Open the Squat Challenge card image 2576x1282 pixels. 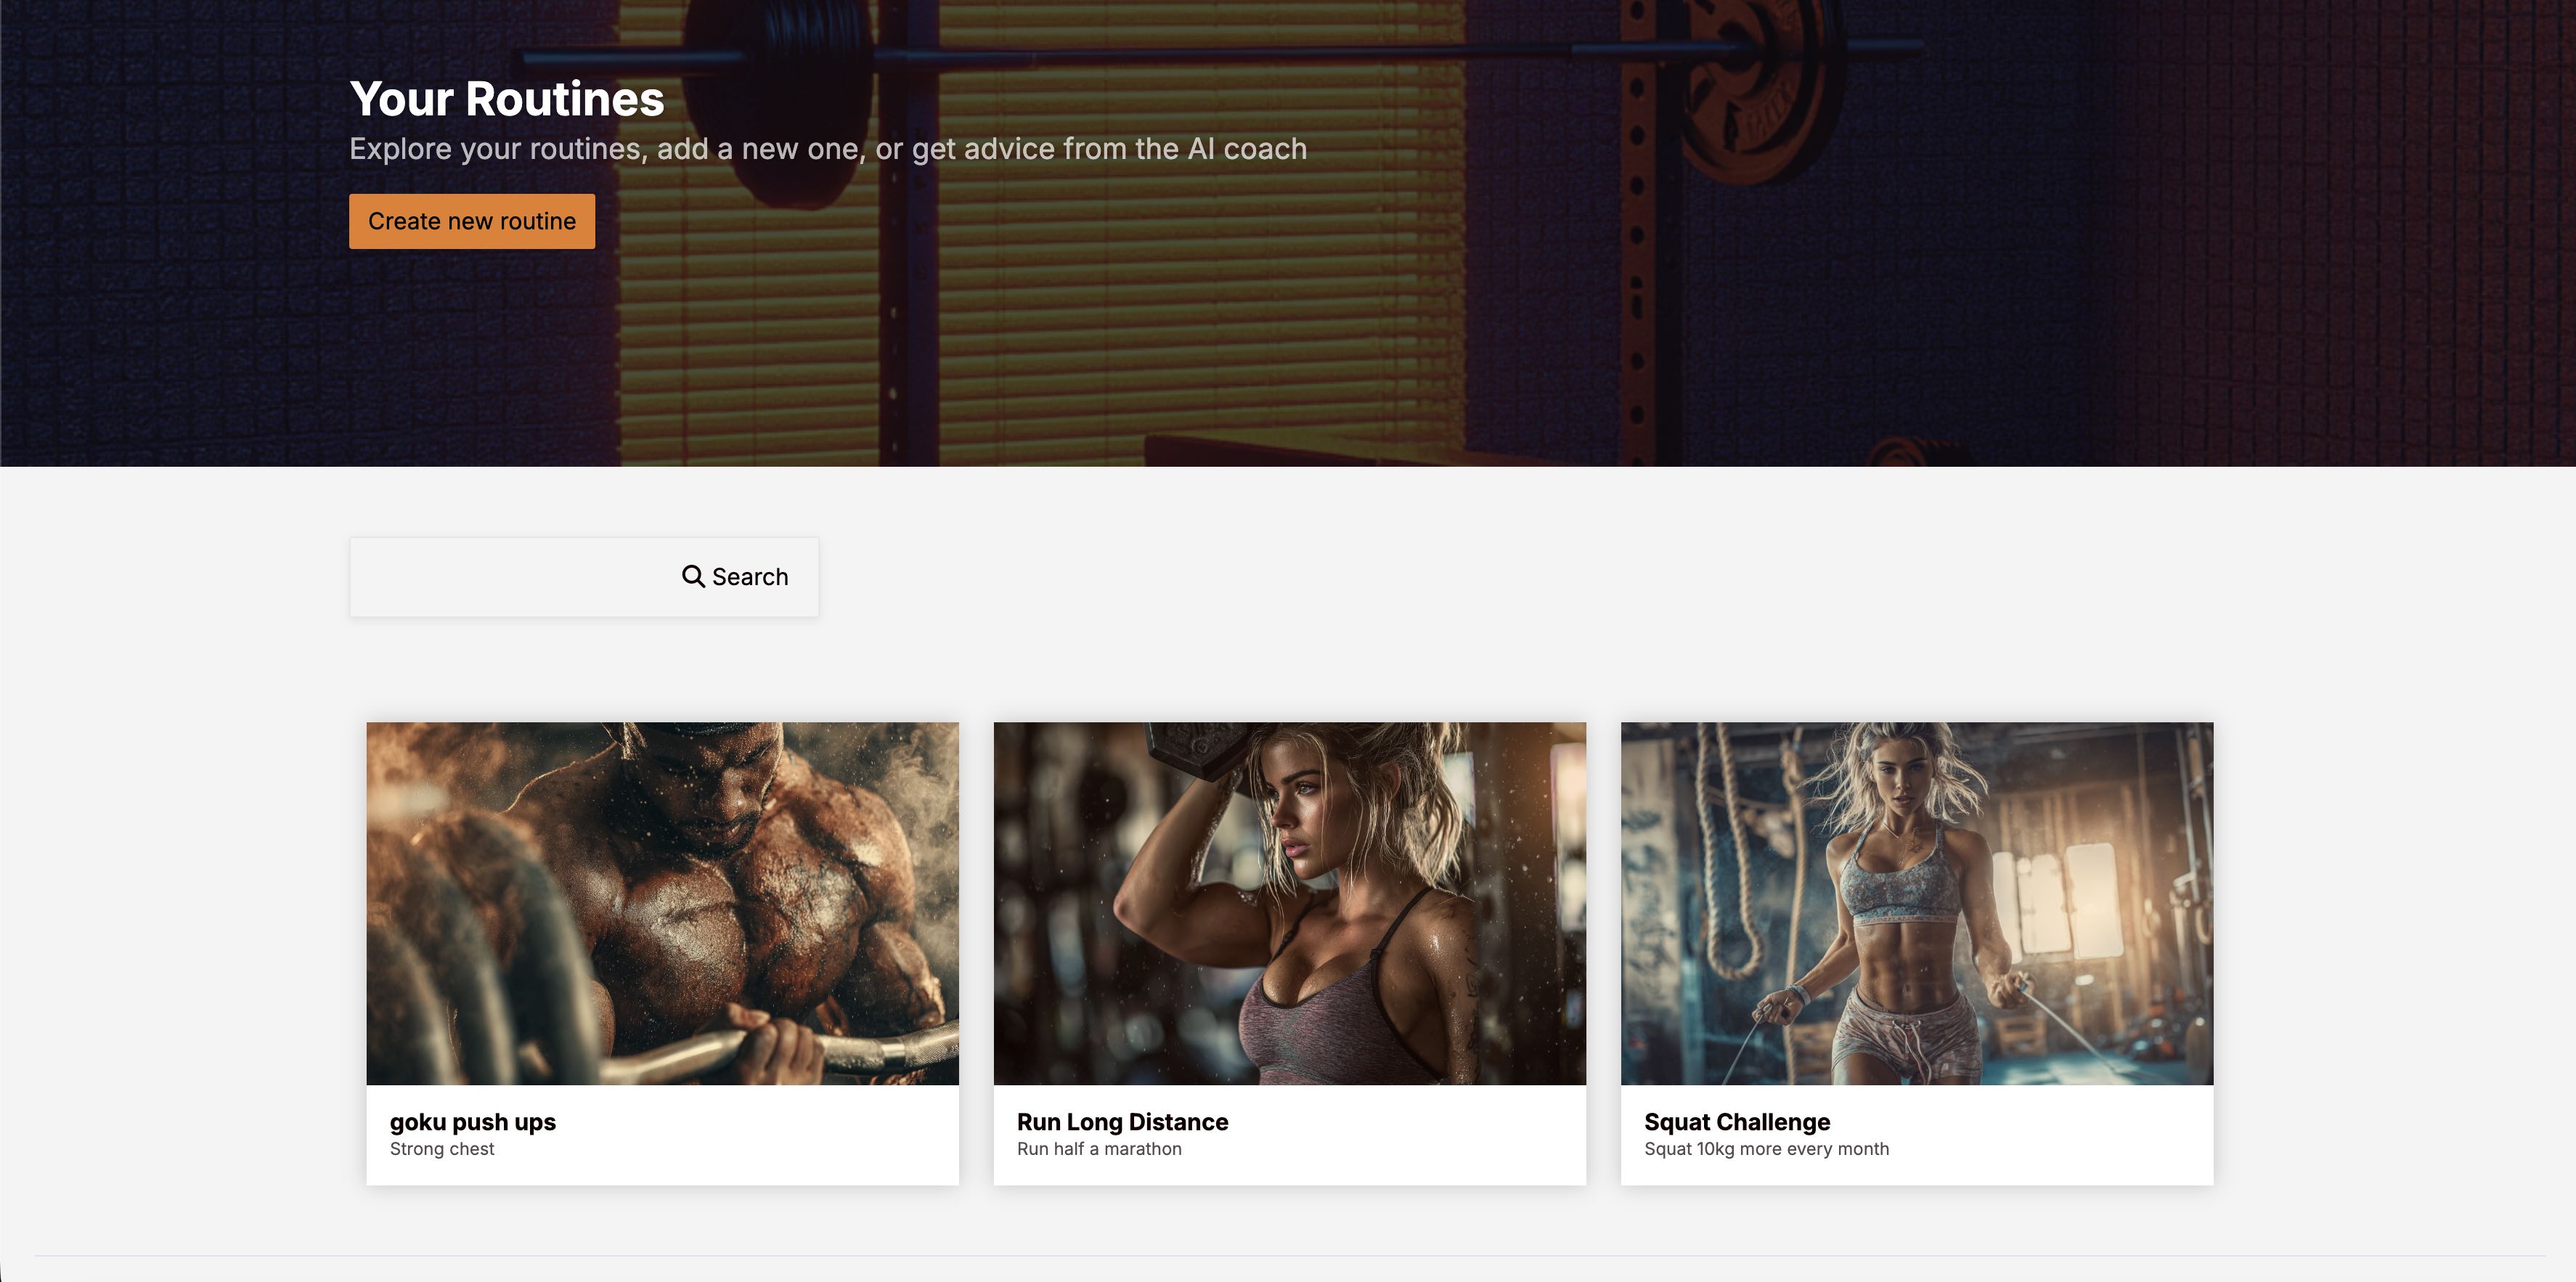click(x=1916, y=903)
